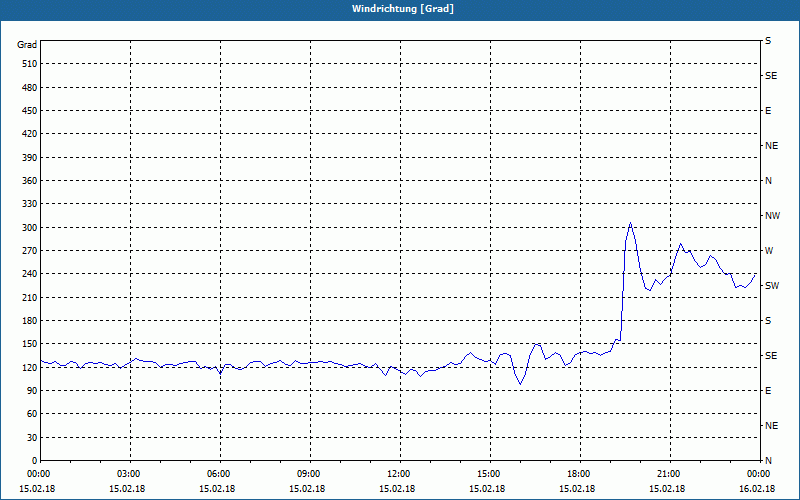
Task: Select the 450 y-axis value
Action: (30, 111)
